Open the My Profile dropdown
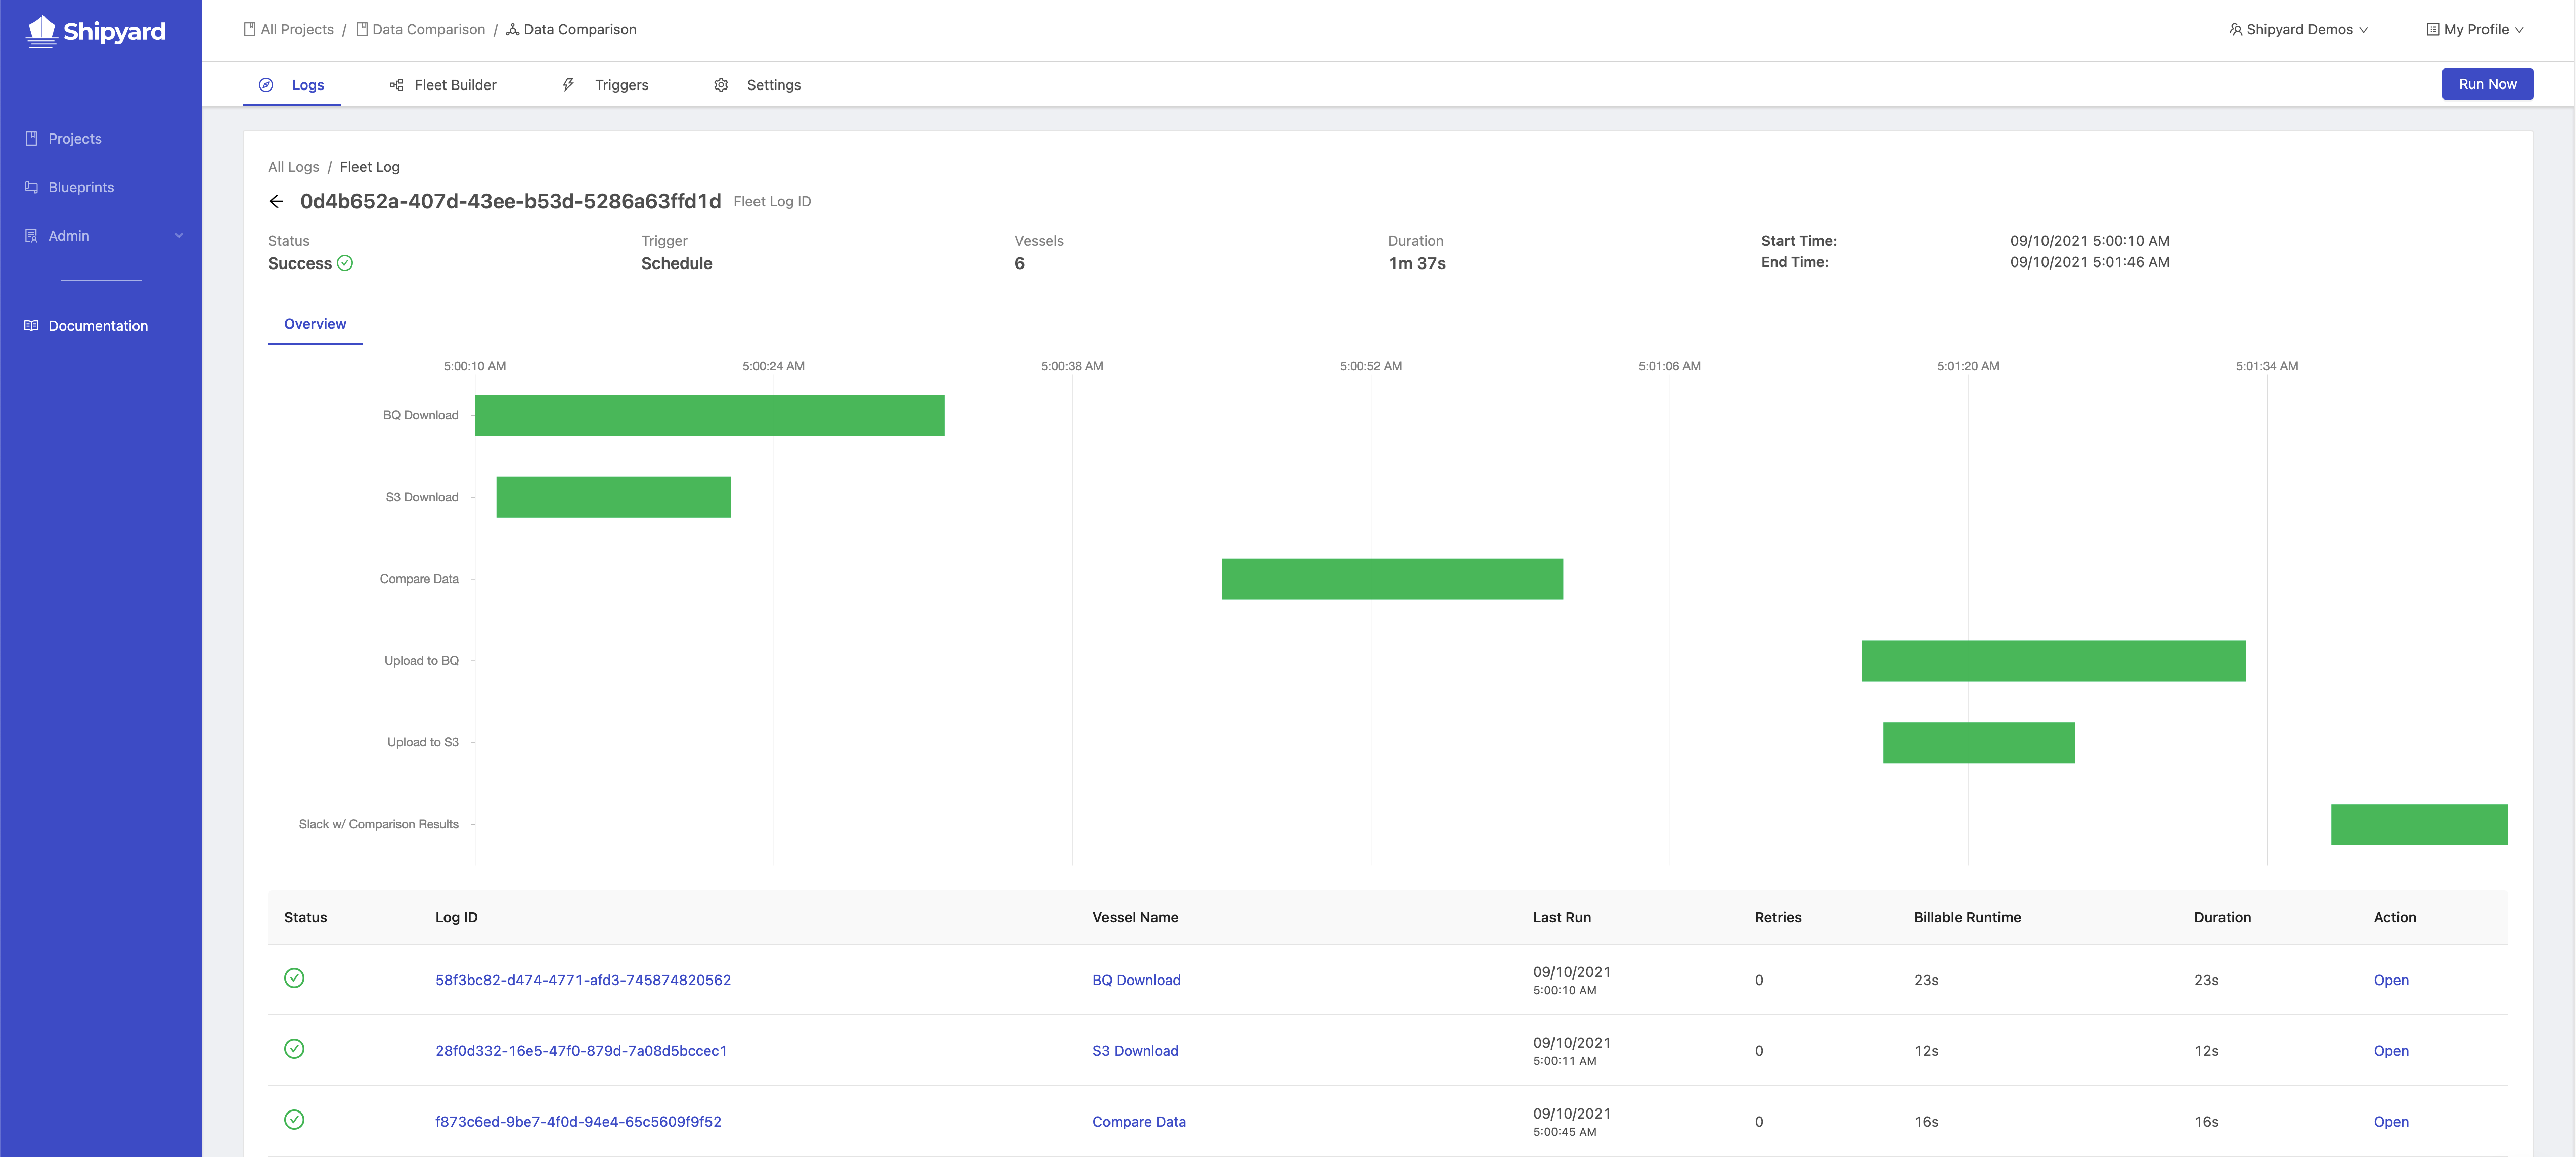 pos(2476,29)
